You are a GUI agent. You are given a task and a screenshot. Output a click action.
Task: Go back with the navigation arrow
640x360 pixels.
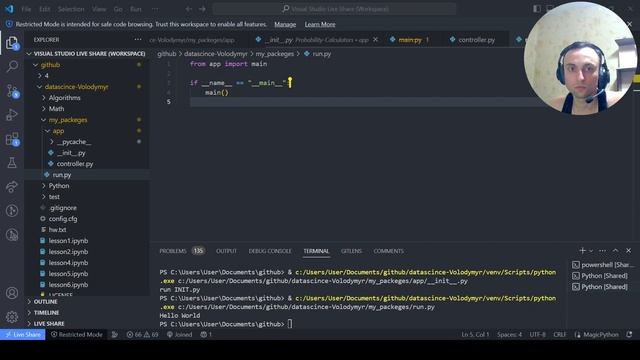[x=189, y=9]
